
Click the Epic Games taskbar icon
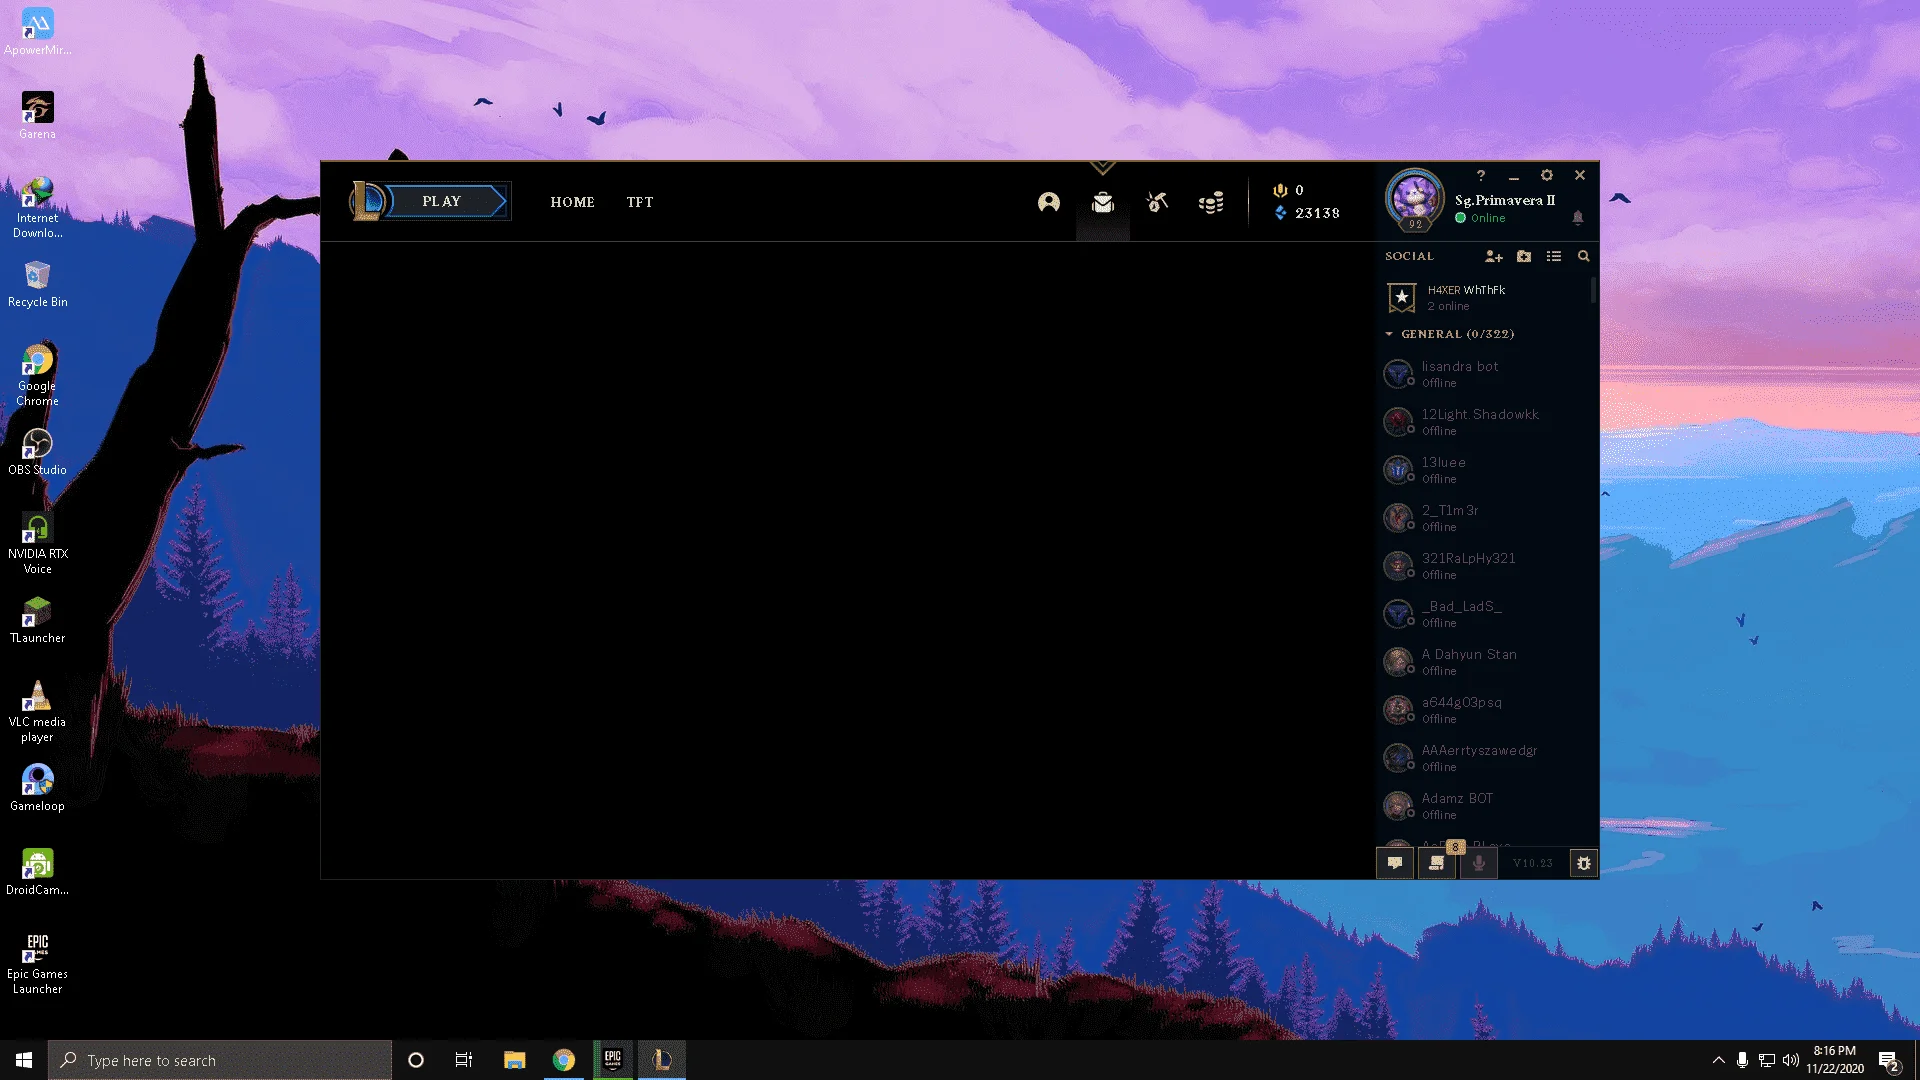click(613, 1060)
